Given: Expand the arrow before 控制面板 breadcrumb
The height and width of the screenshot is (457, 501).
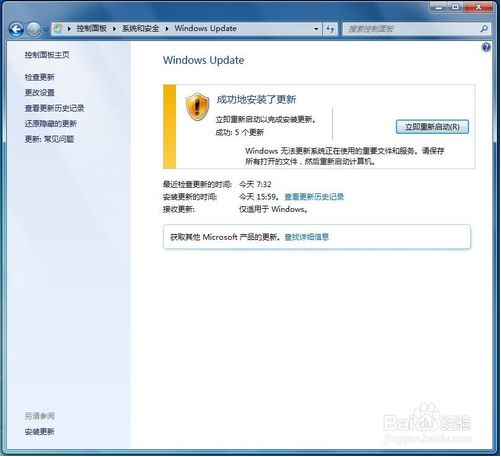Looking at the screenshot, I should click(x=69, y=29).
